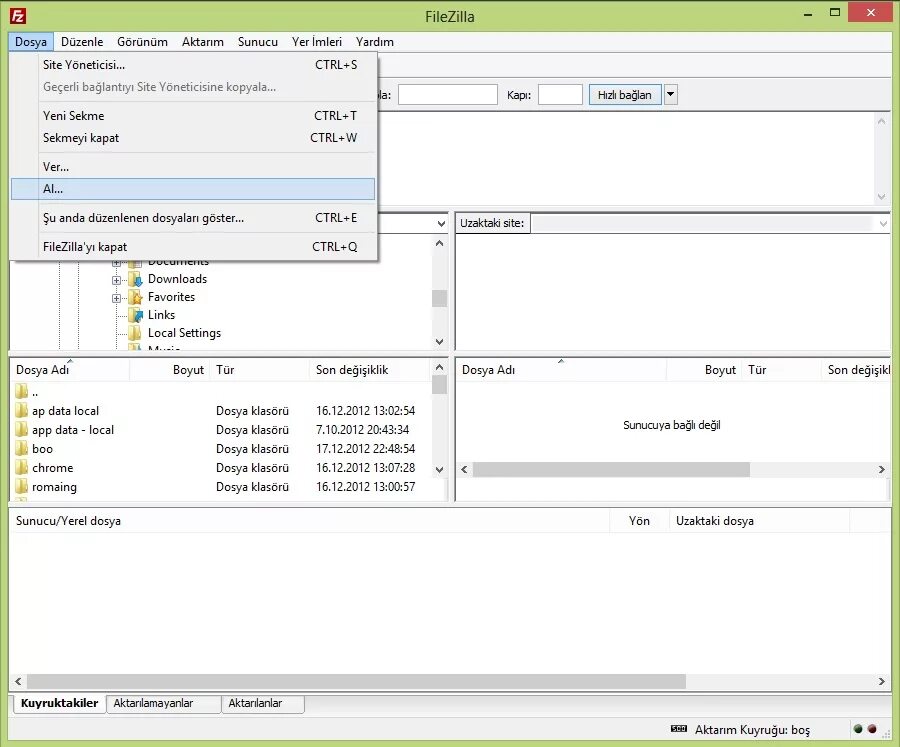Image resolution: width=900 pixels, height=747 pixels.
Task: Select the 'Local Settings' tree entry
Action: tap(184, 333)
